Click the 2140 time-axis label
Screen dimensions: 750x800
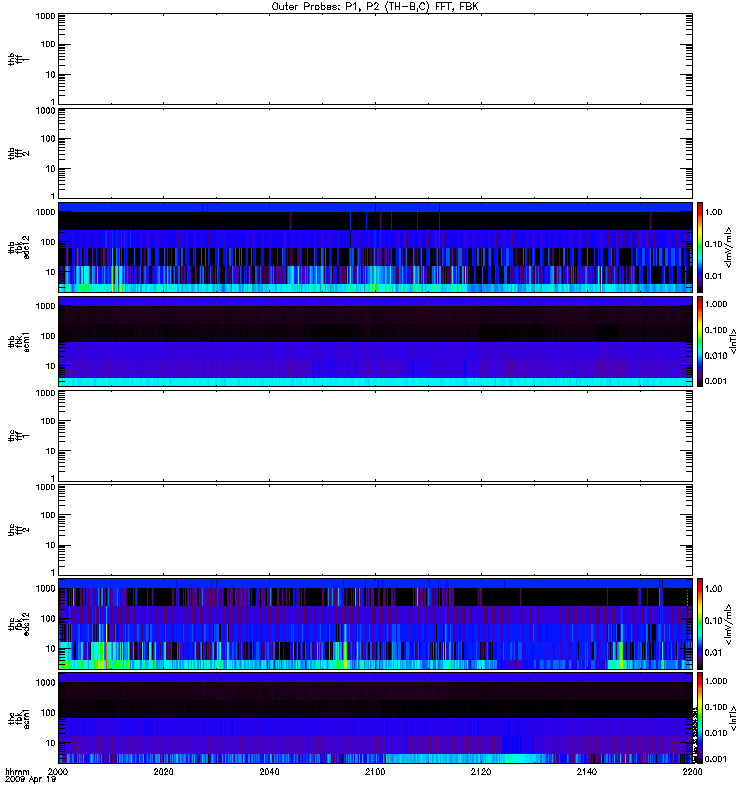coord(587,771)
